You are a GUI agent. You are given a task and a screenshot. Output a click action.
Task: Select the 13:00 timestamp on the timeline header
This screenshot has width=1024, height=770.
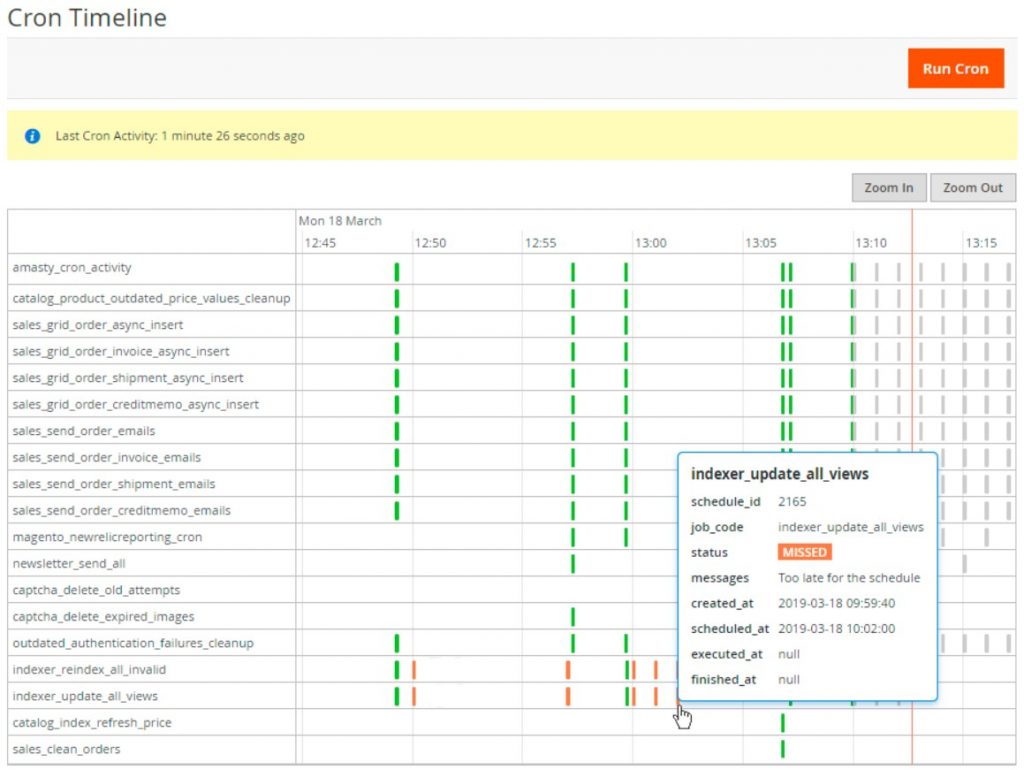651,242
